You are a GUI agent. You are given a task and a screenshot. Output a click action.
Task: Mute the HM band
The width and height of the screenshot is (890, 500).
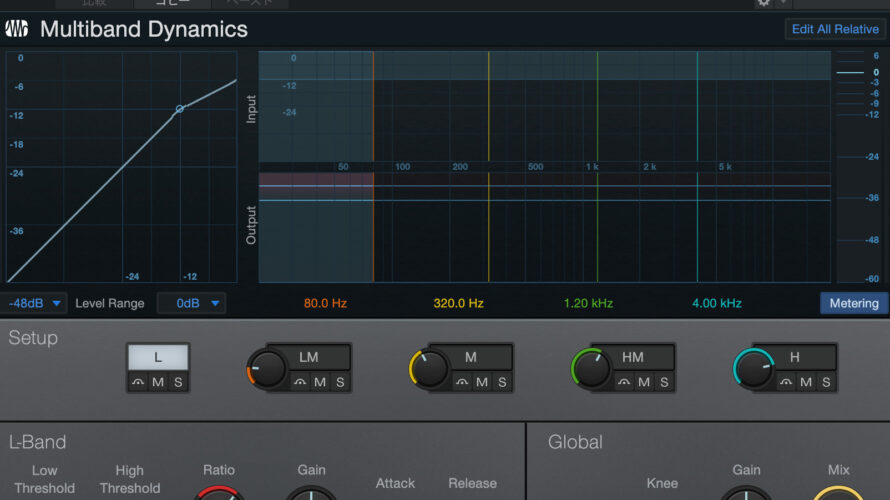click(x=644, y=383)
